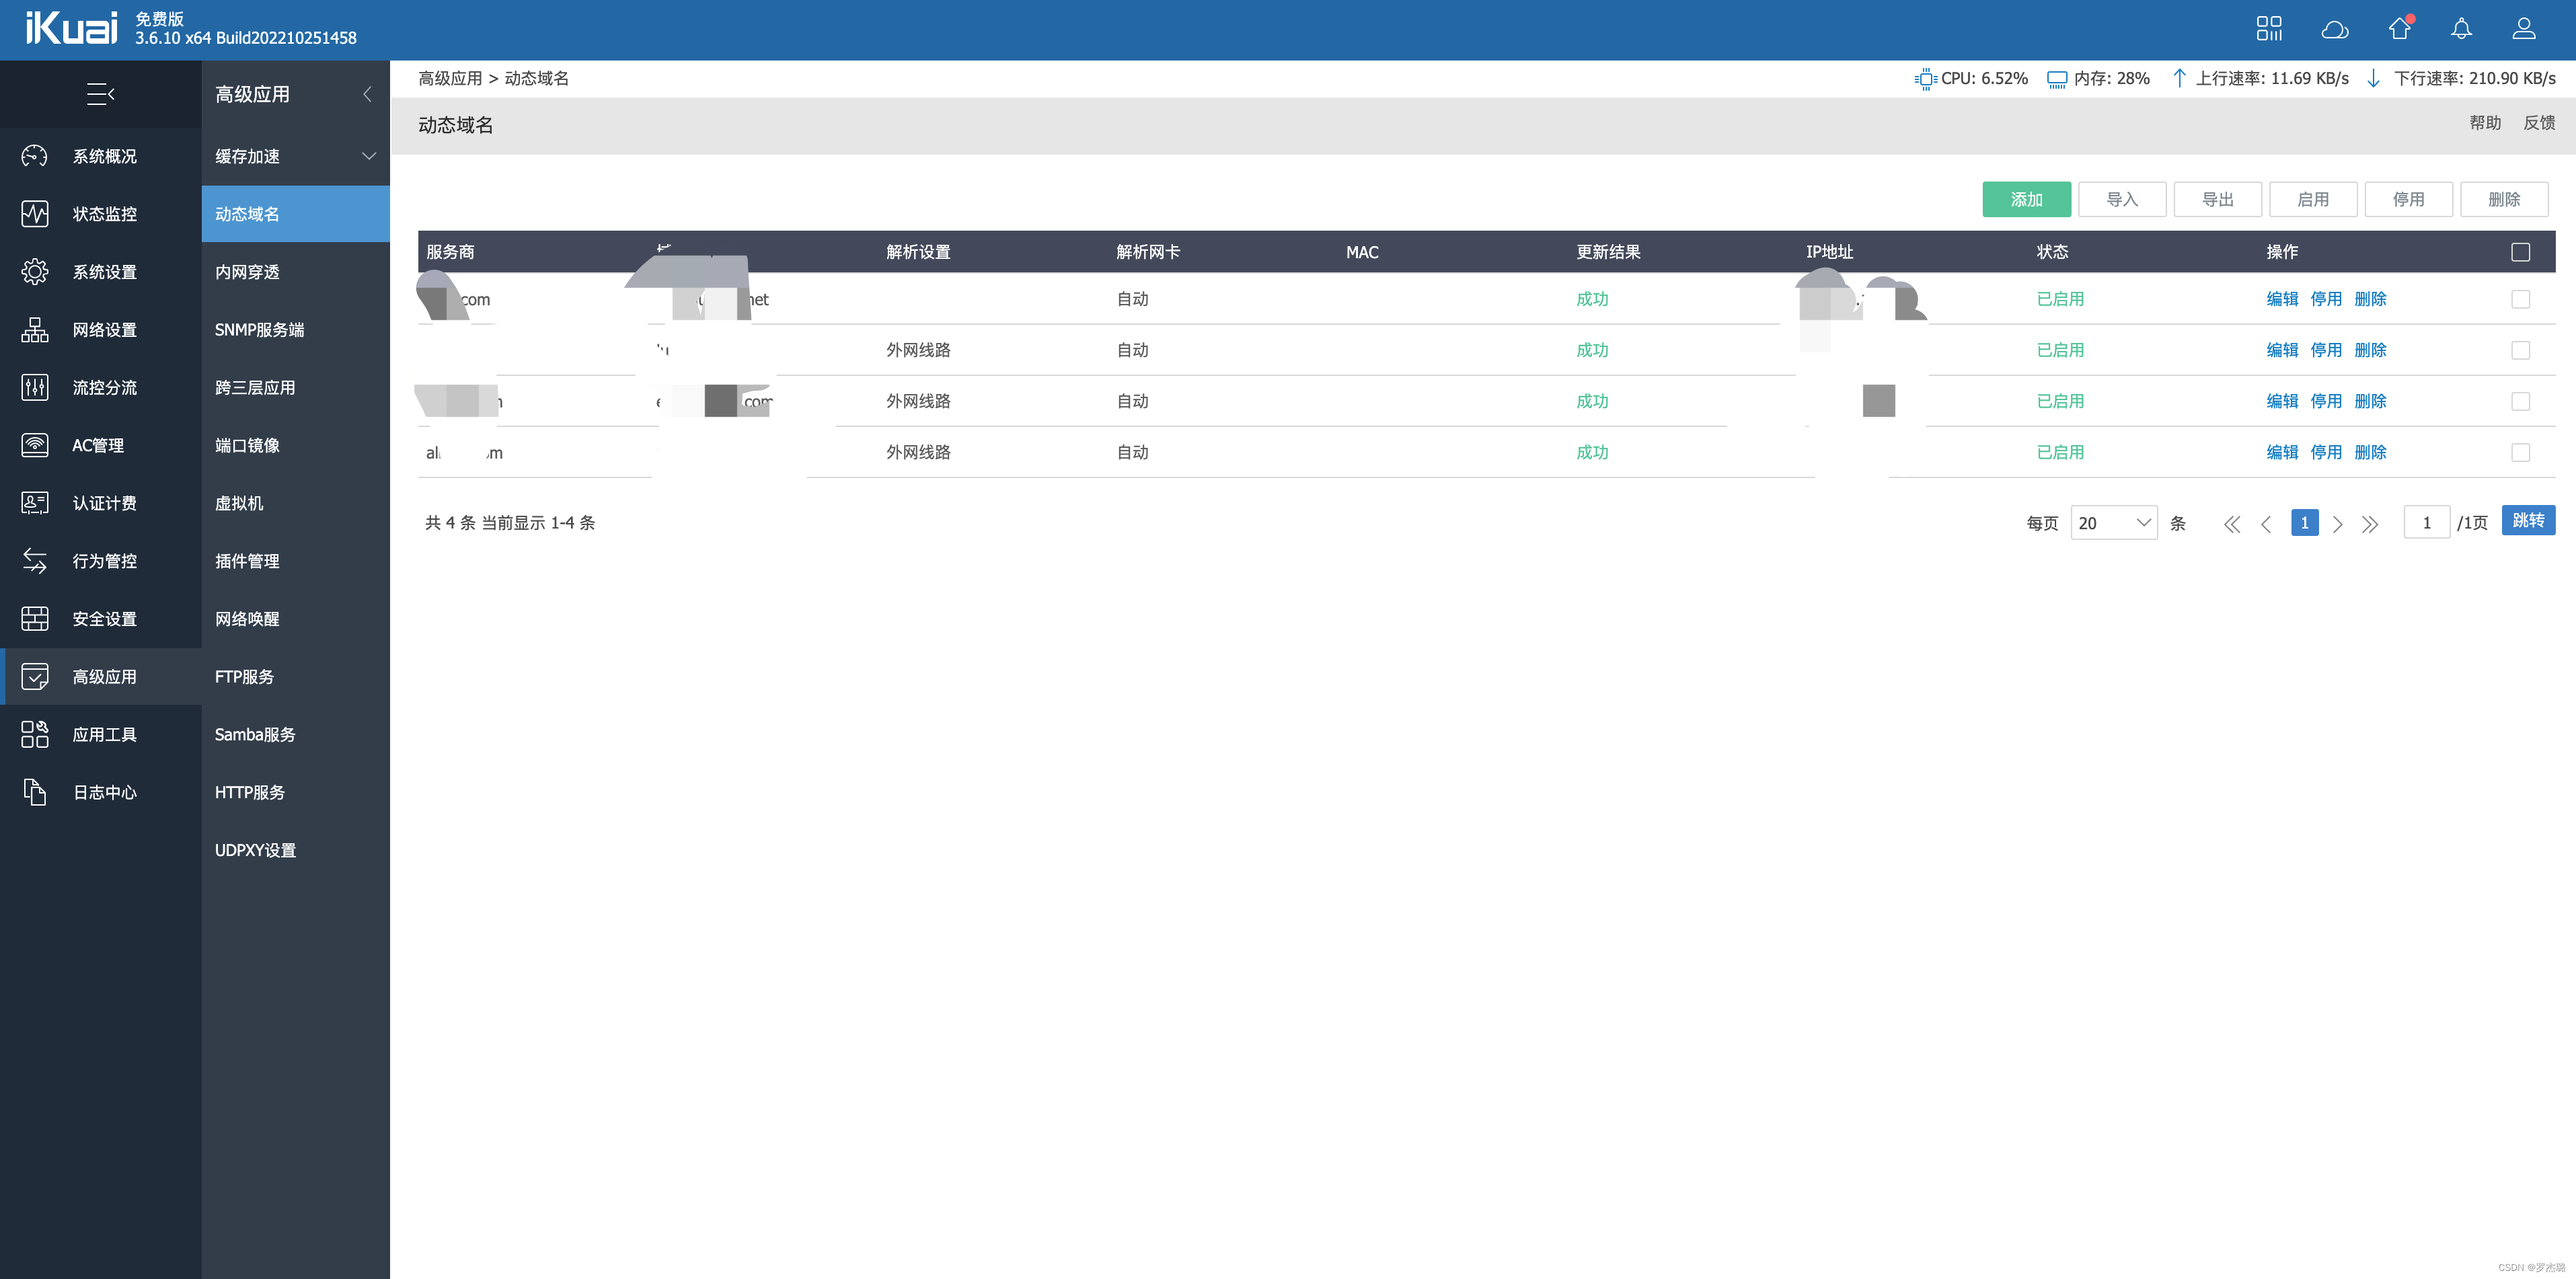Viewport: 2576px width, 1279px height.
Task: Click the user account icon
Action: pos(2535,28)
